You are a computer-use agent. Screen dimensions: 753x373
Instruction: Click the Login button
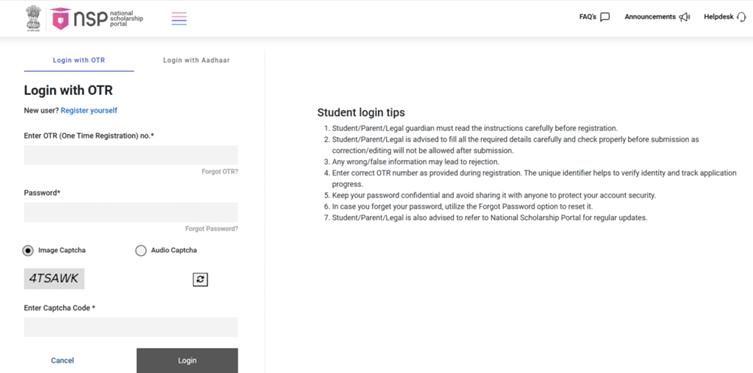187,361
